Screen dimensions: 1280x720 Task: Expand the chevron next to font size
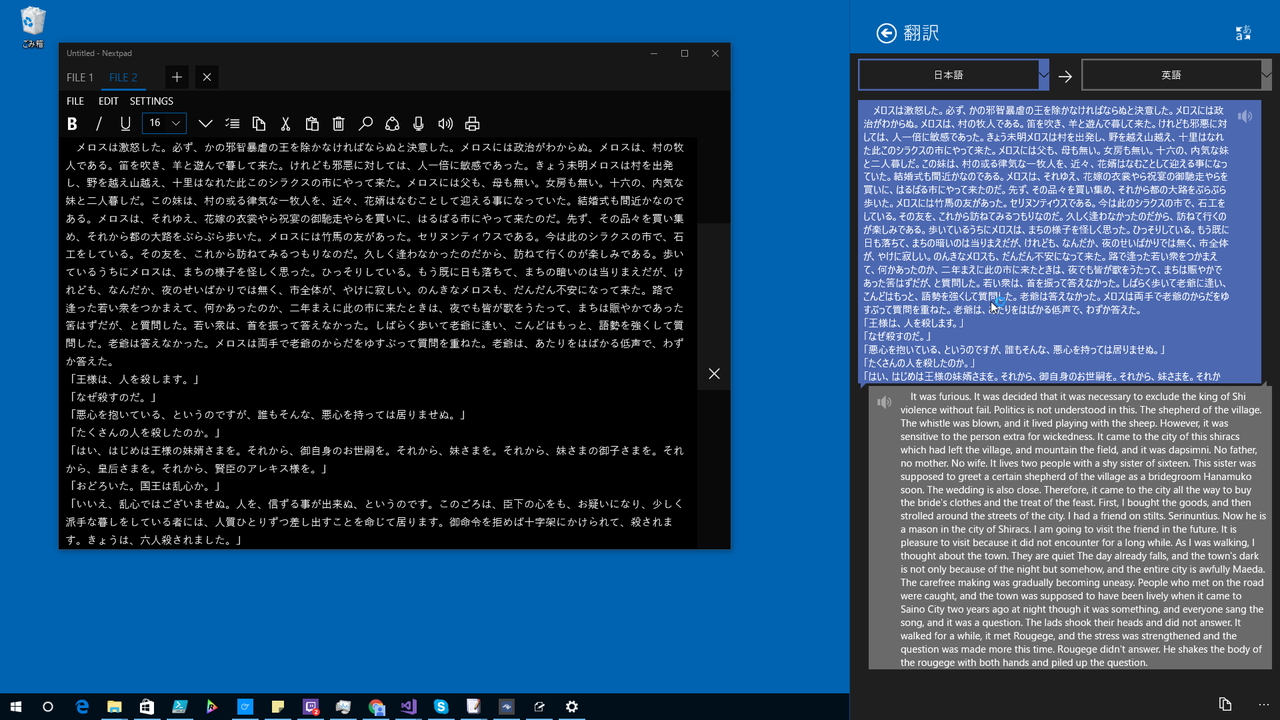point(205,124)
